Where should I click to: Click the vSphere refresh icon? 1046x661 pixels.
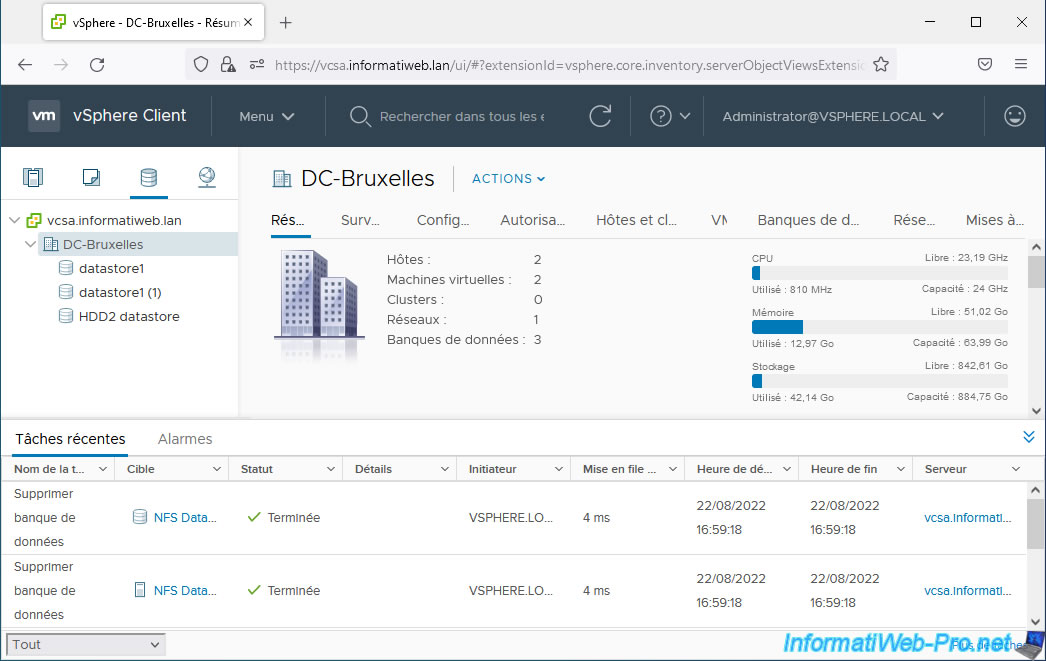[600, 116]
